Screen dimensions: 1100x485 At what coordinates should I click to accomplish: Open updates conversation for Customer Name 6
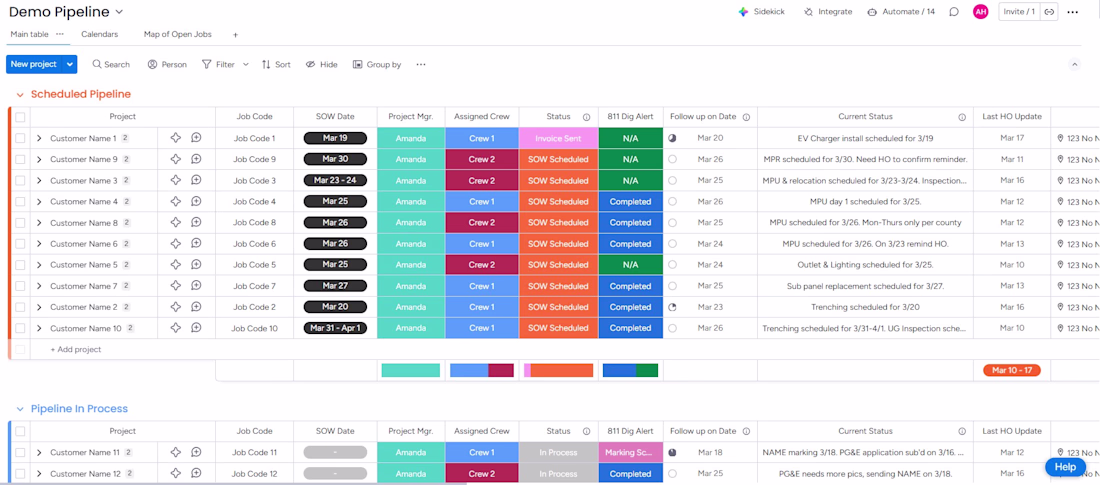[x=196, y=244]
